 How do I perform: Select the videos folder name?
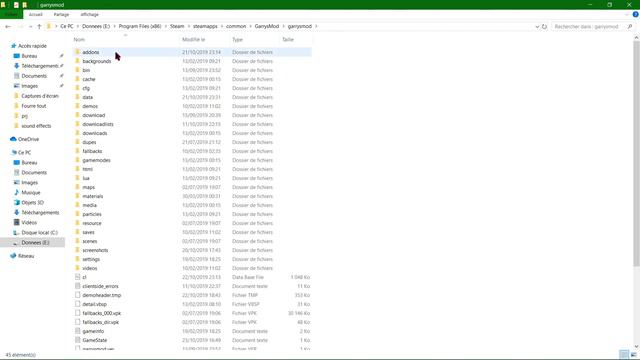click(90, 268)
